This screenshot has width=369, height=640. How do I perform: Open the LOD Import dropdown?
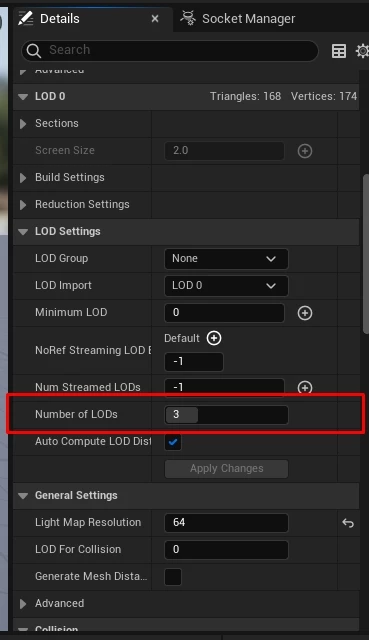[226, 286]
